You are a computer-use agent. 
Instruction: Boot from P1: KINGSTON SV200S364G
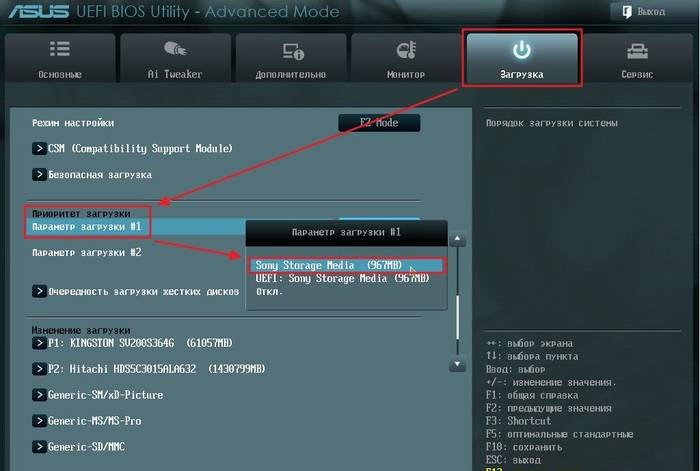click(132, 343)
